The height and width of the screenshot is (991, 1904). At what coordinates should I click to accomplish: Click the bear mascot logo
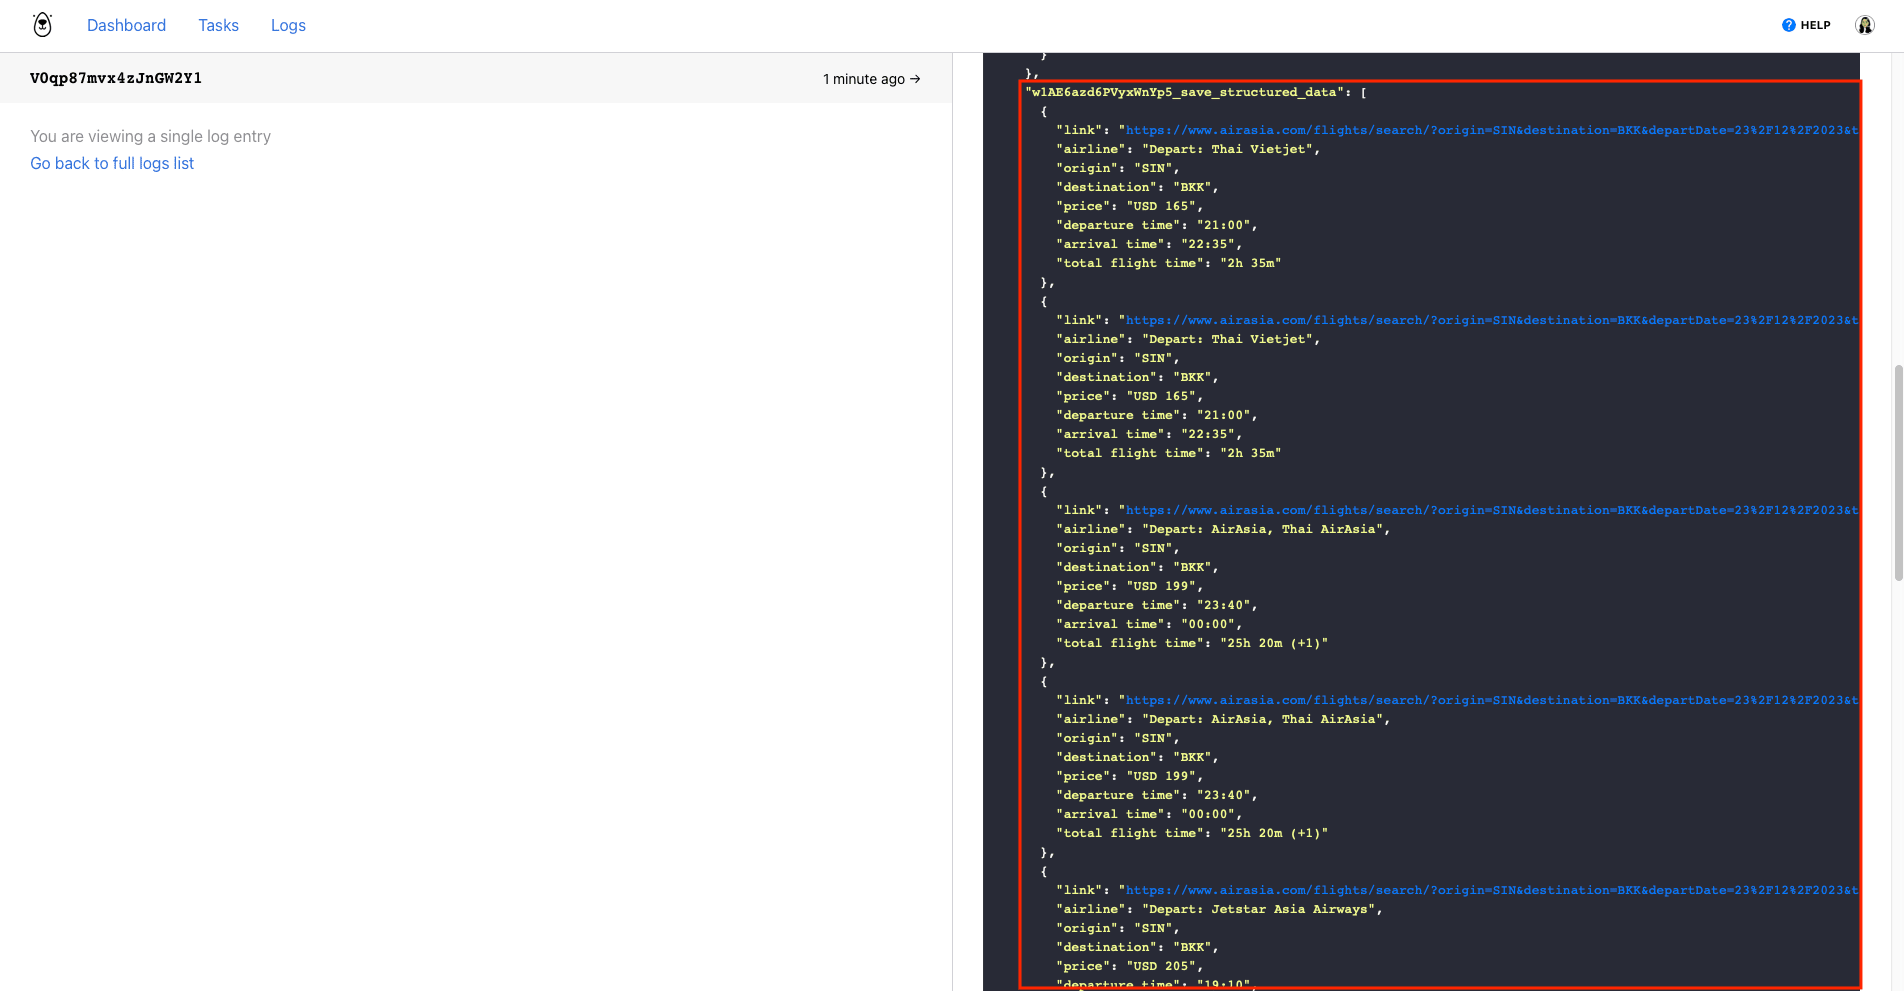point(41,23)
